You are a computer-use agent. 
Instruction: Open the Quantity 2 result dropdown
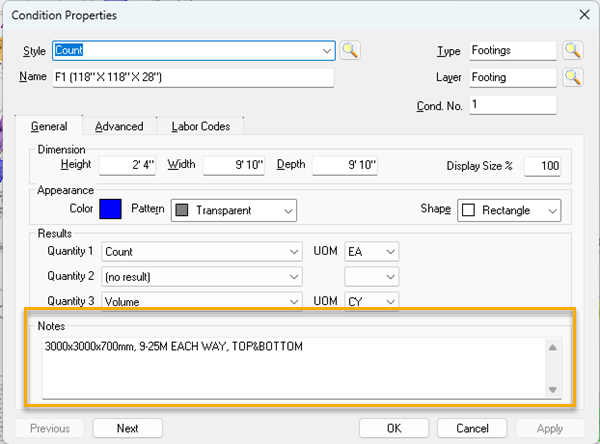click(202, 277)
